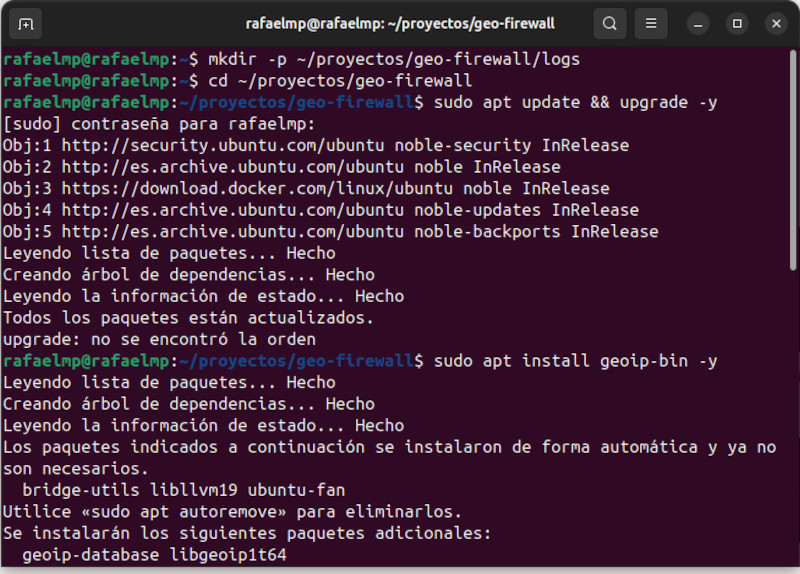Image resolution: width=800 pixels, height=574 pixels.
Task: Click the 'son necesarios.' line
Action: pyautogui.click(x=76, y=469)
